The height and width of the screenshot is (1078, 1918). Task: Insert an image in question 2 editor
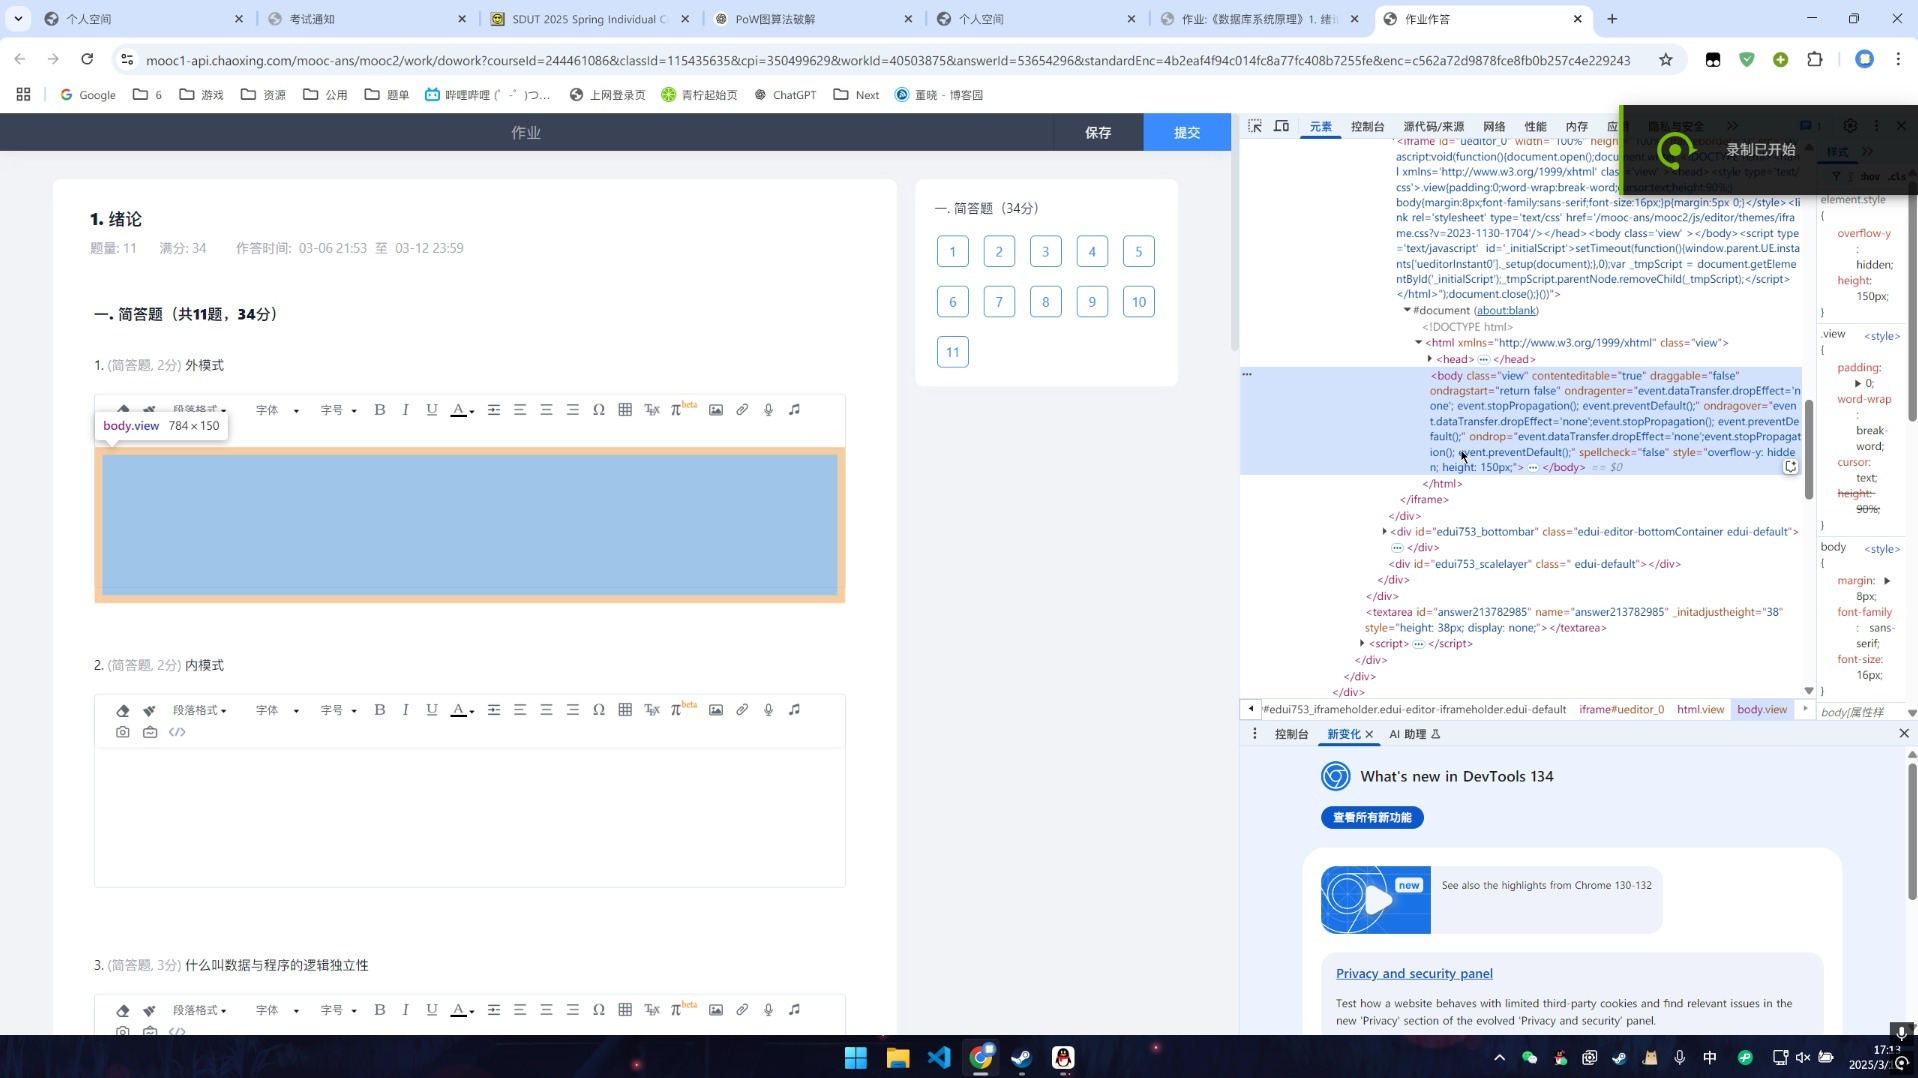pyautogui.click(x=716, y=710)
